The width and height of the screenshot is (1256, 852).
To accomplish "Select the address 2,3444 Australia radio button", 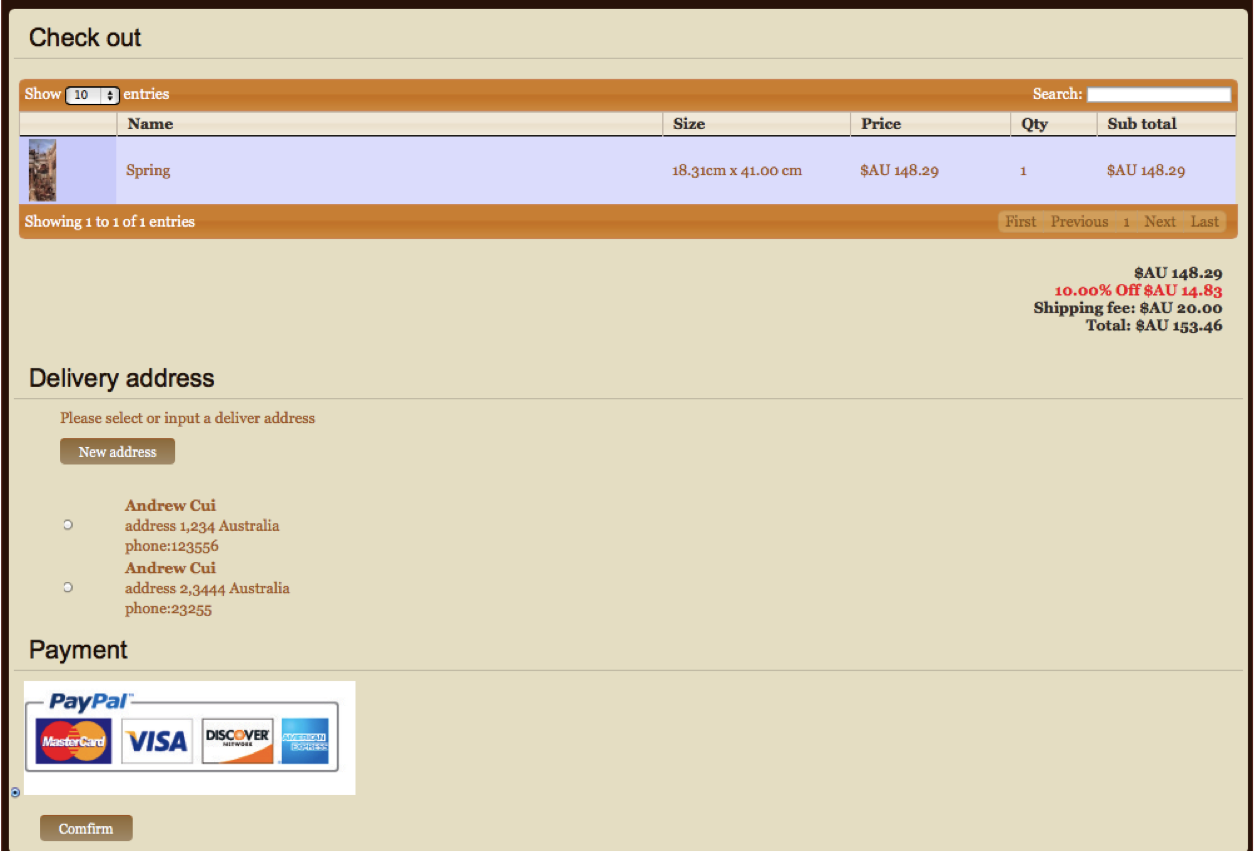I will 68,587.
